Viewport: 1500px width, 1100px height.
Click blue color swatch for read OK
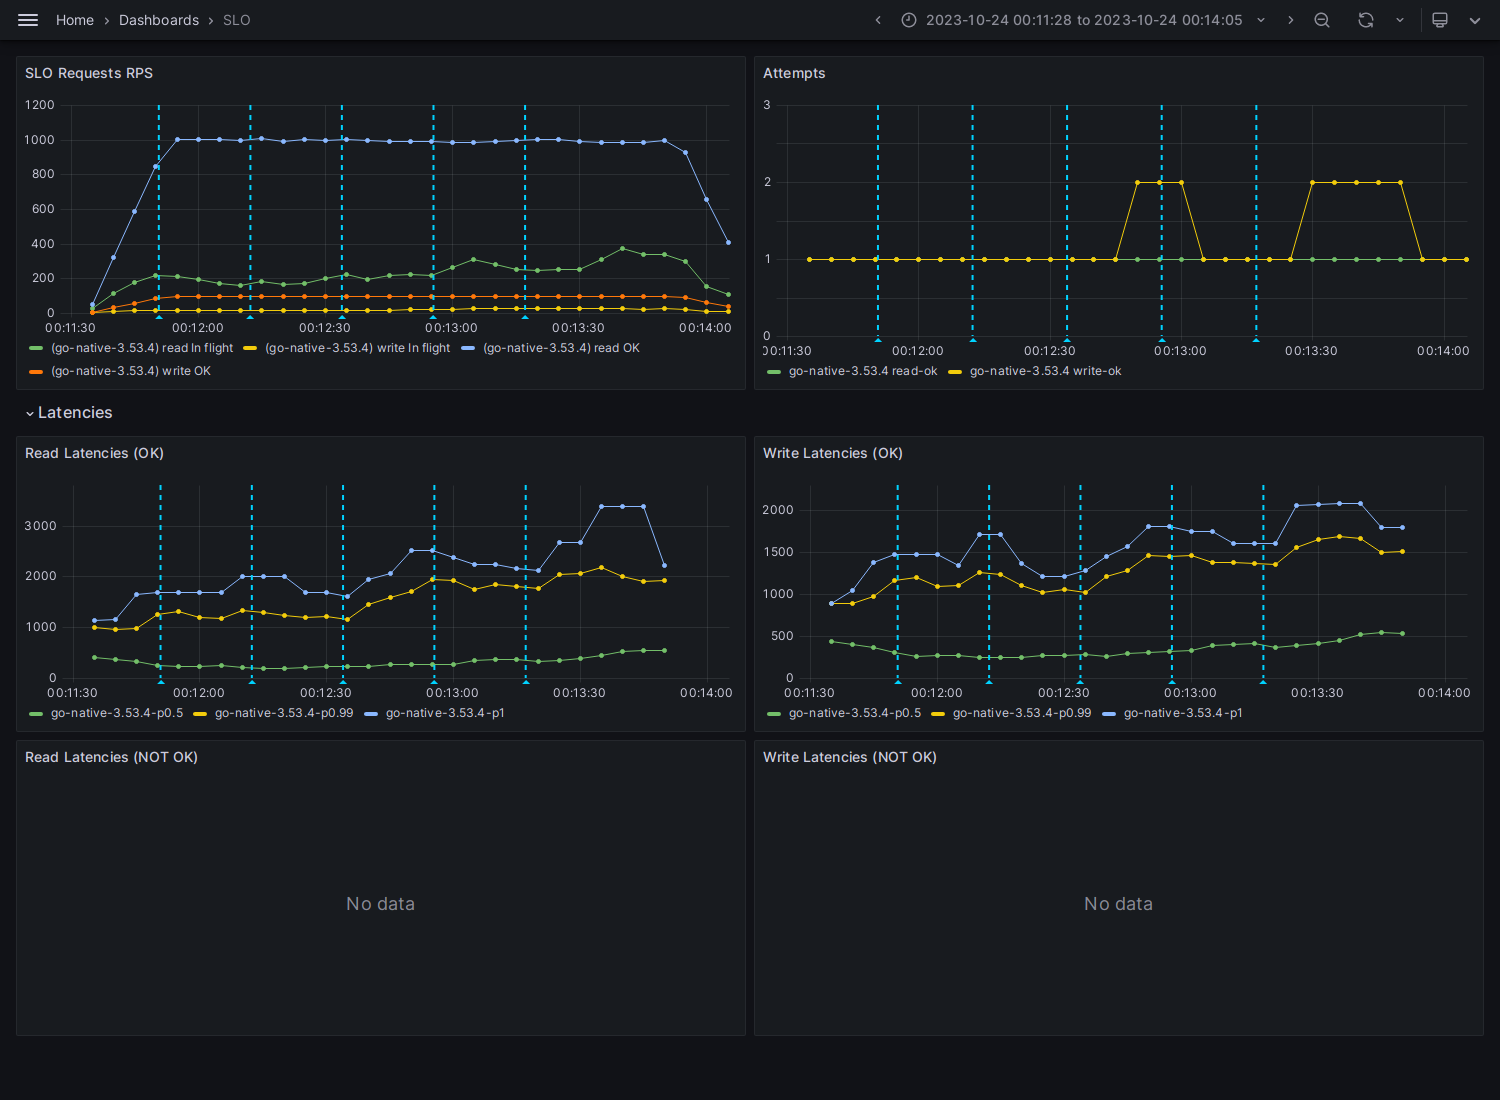pyautogui.click(x=468, y=348)
